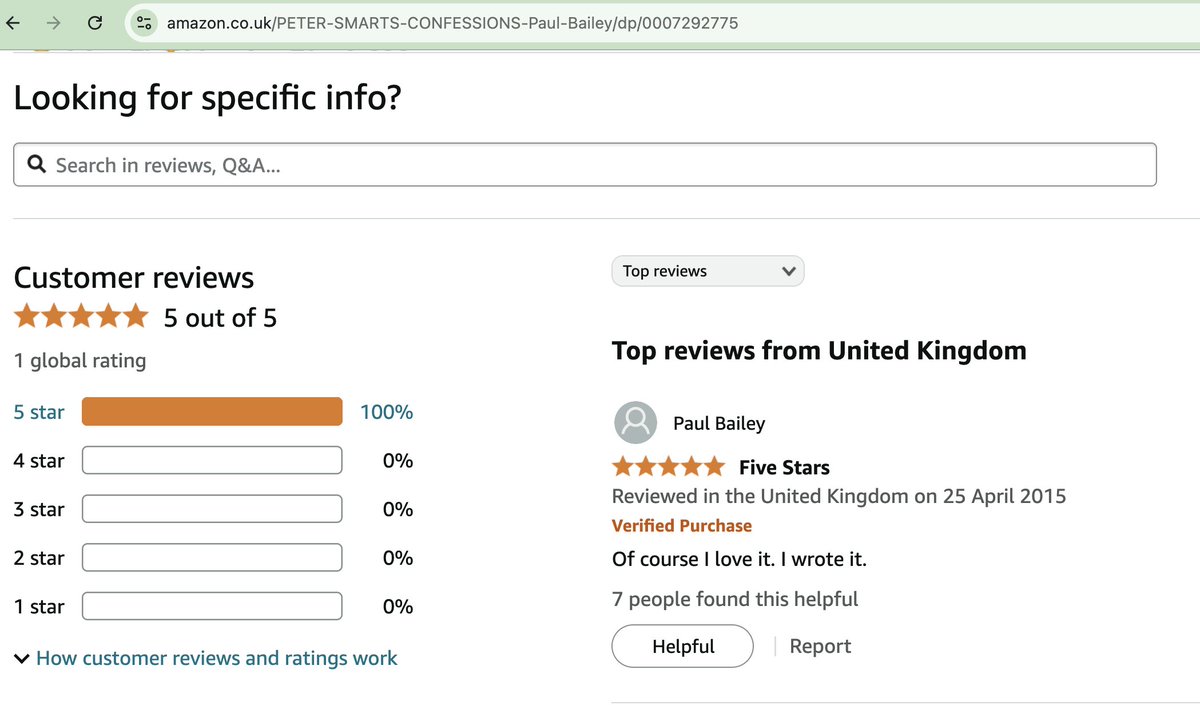The width and height of the screenshot is (1200, 705).
Task: Click the empty 1 star rating bar
Action: pyautogui.click(x=212, y=606)
